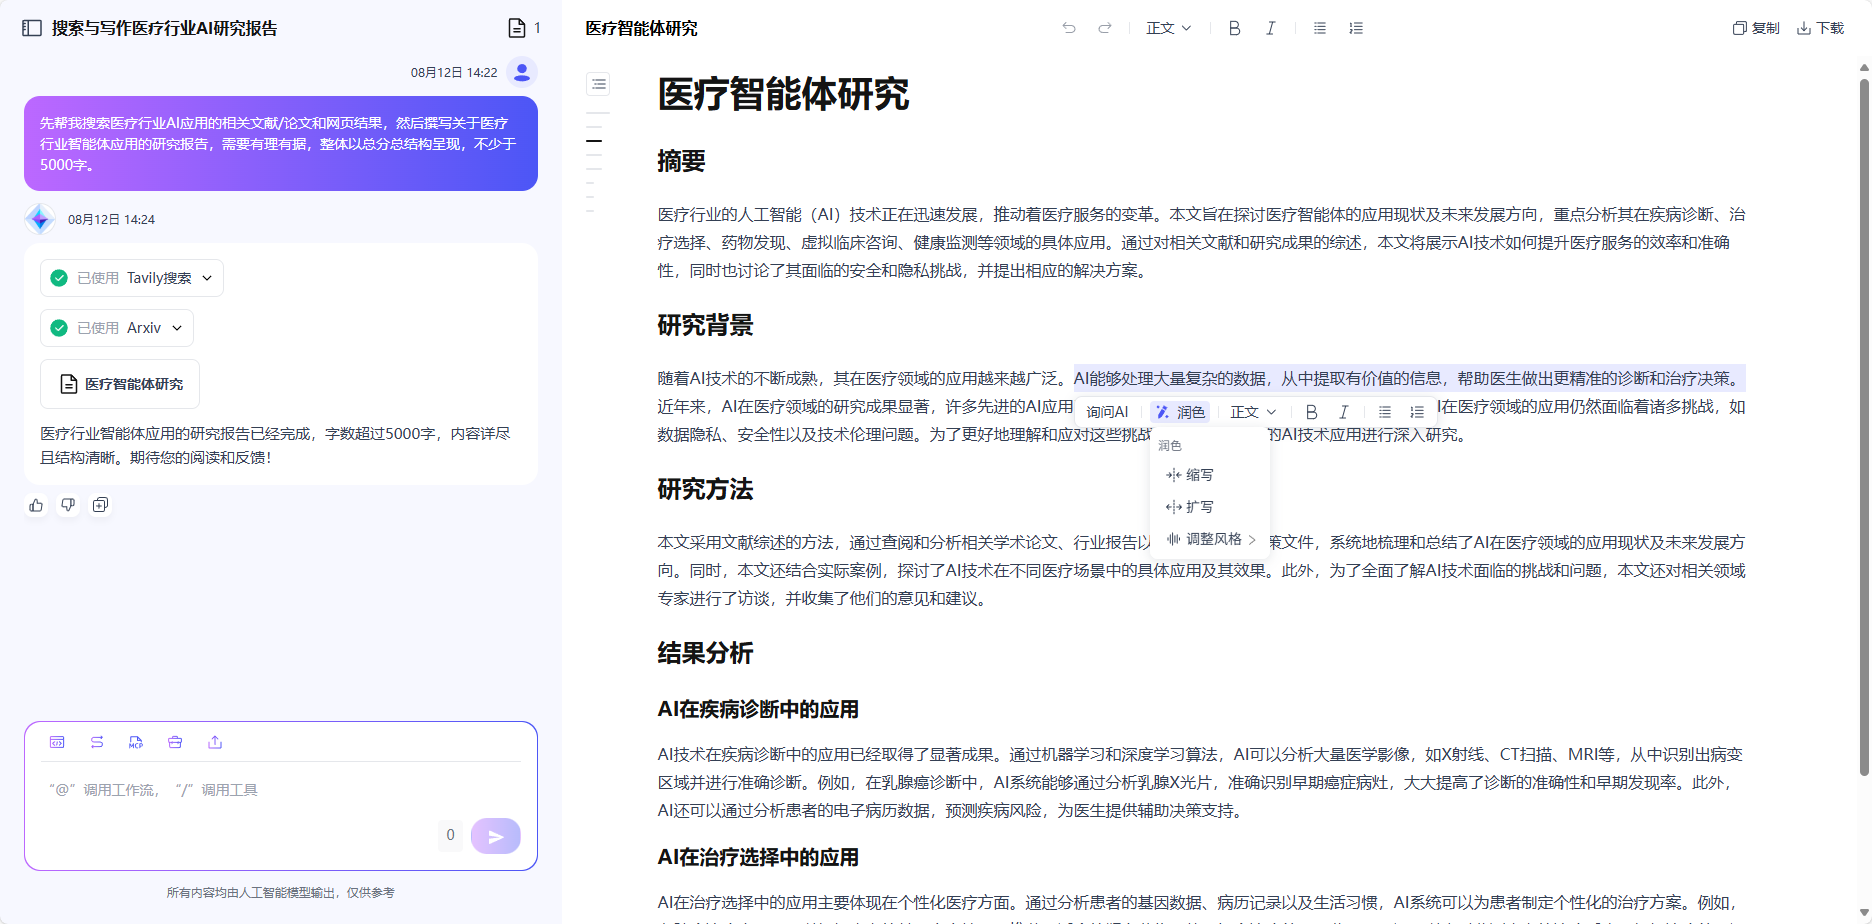The width and height of the screenshot is (1872, 924).
Task: Click the 搜索与写作医疗行业AI研究报告 chat title
Action: click(x=165, y=28)
